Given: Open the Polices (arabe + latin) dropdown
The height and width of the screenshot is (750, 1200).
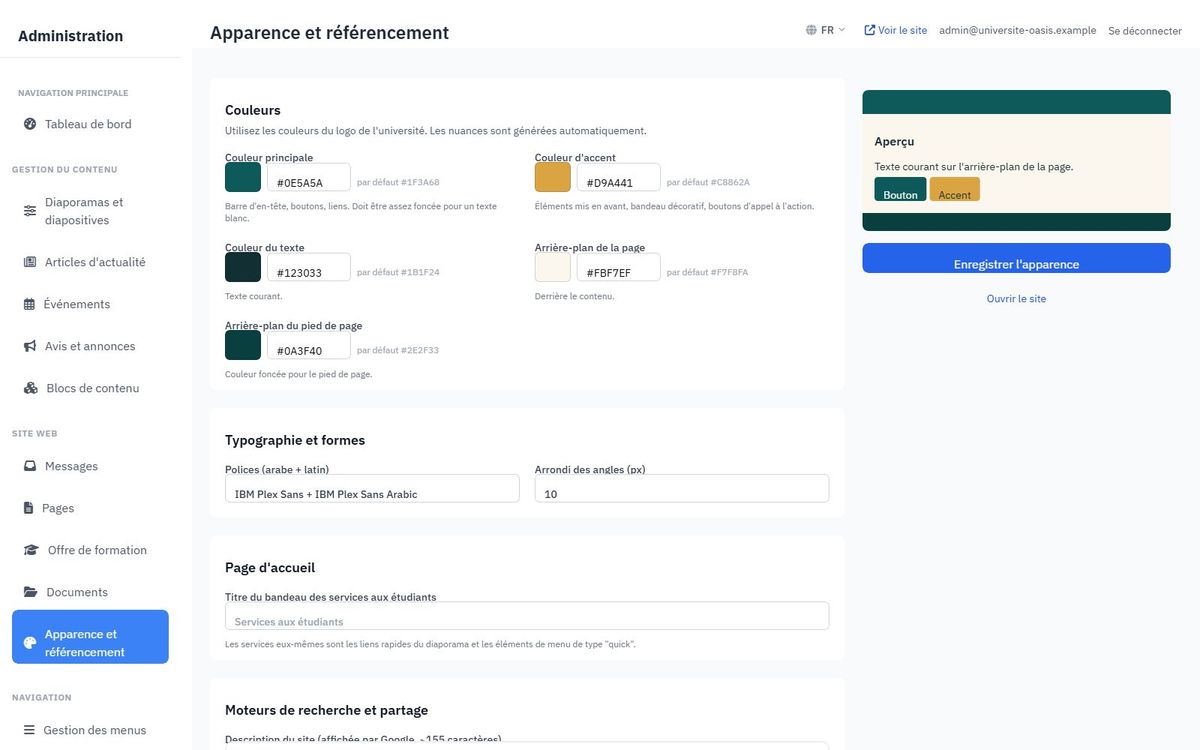Looking at the screenshot, I should [372, 488].
